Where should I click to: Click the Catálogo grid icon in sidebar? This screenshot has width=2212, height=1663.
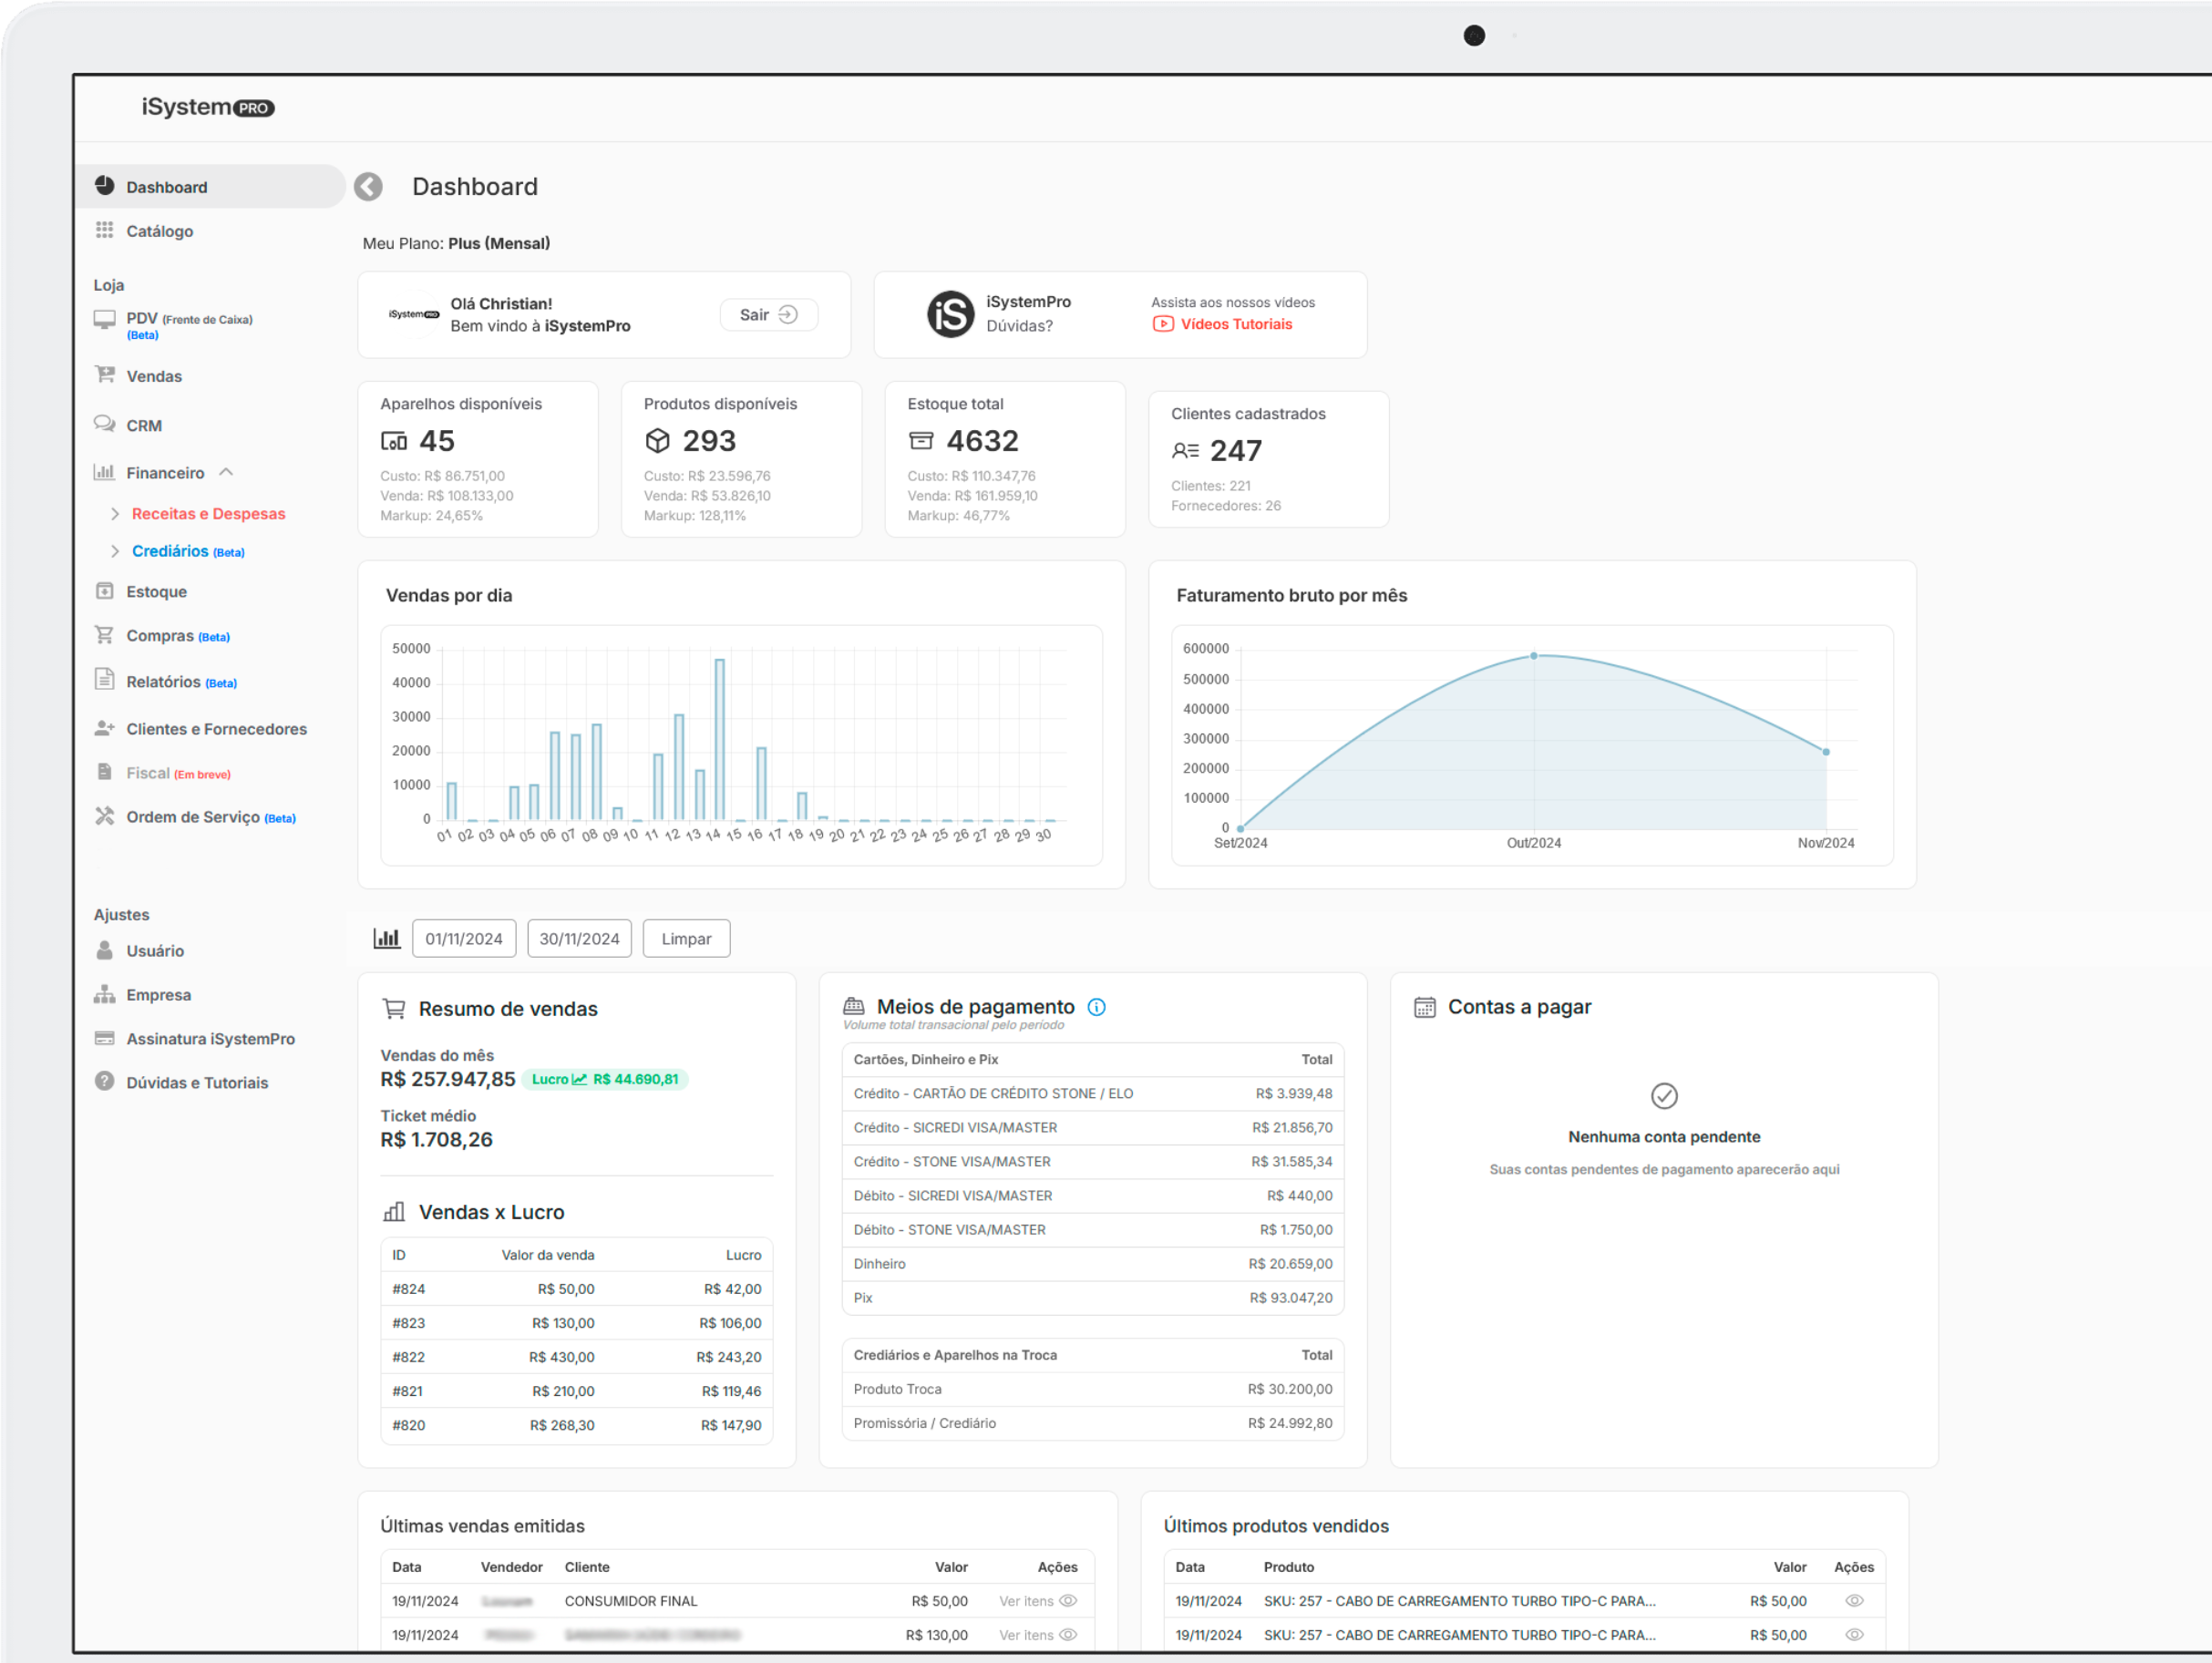(x=104, y=230)
